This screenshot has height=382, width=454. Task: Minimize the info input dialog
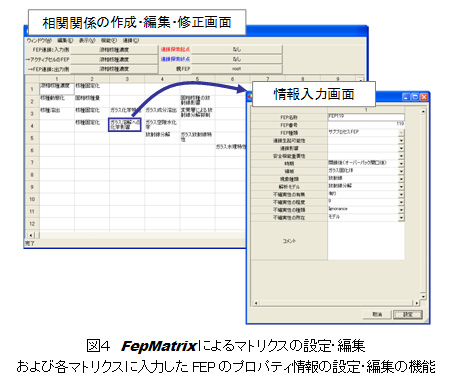coord(406,97)
